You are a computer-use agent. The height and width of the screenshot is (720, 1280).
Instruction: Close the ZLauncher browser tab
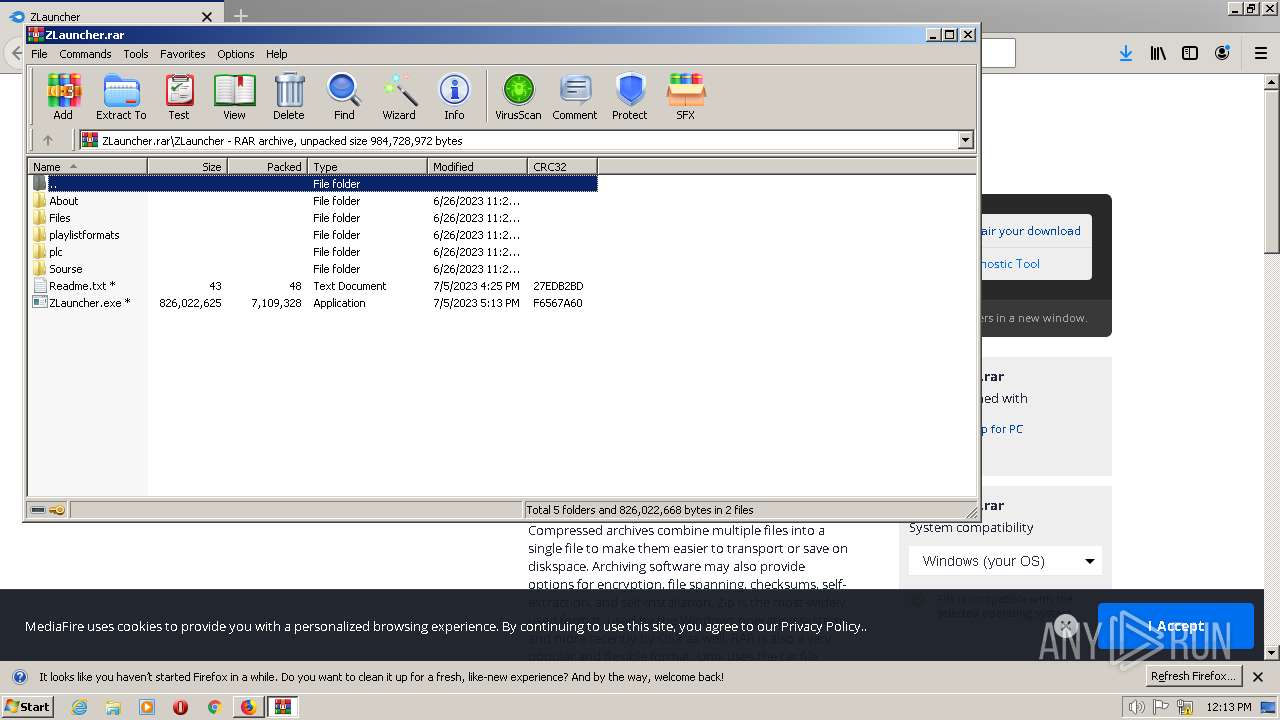(x=207, y=17)
